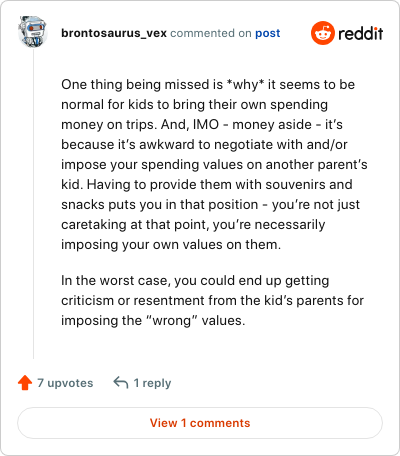This screenshot has height=456, width=400.
Task: Click the reddit wordmark text logo
Action: coord(361,33)
